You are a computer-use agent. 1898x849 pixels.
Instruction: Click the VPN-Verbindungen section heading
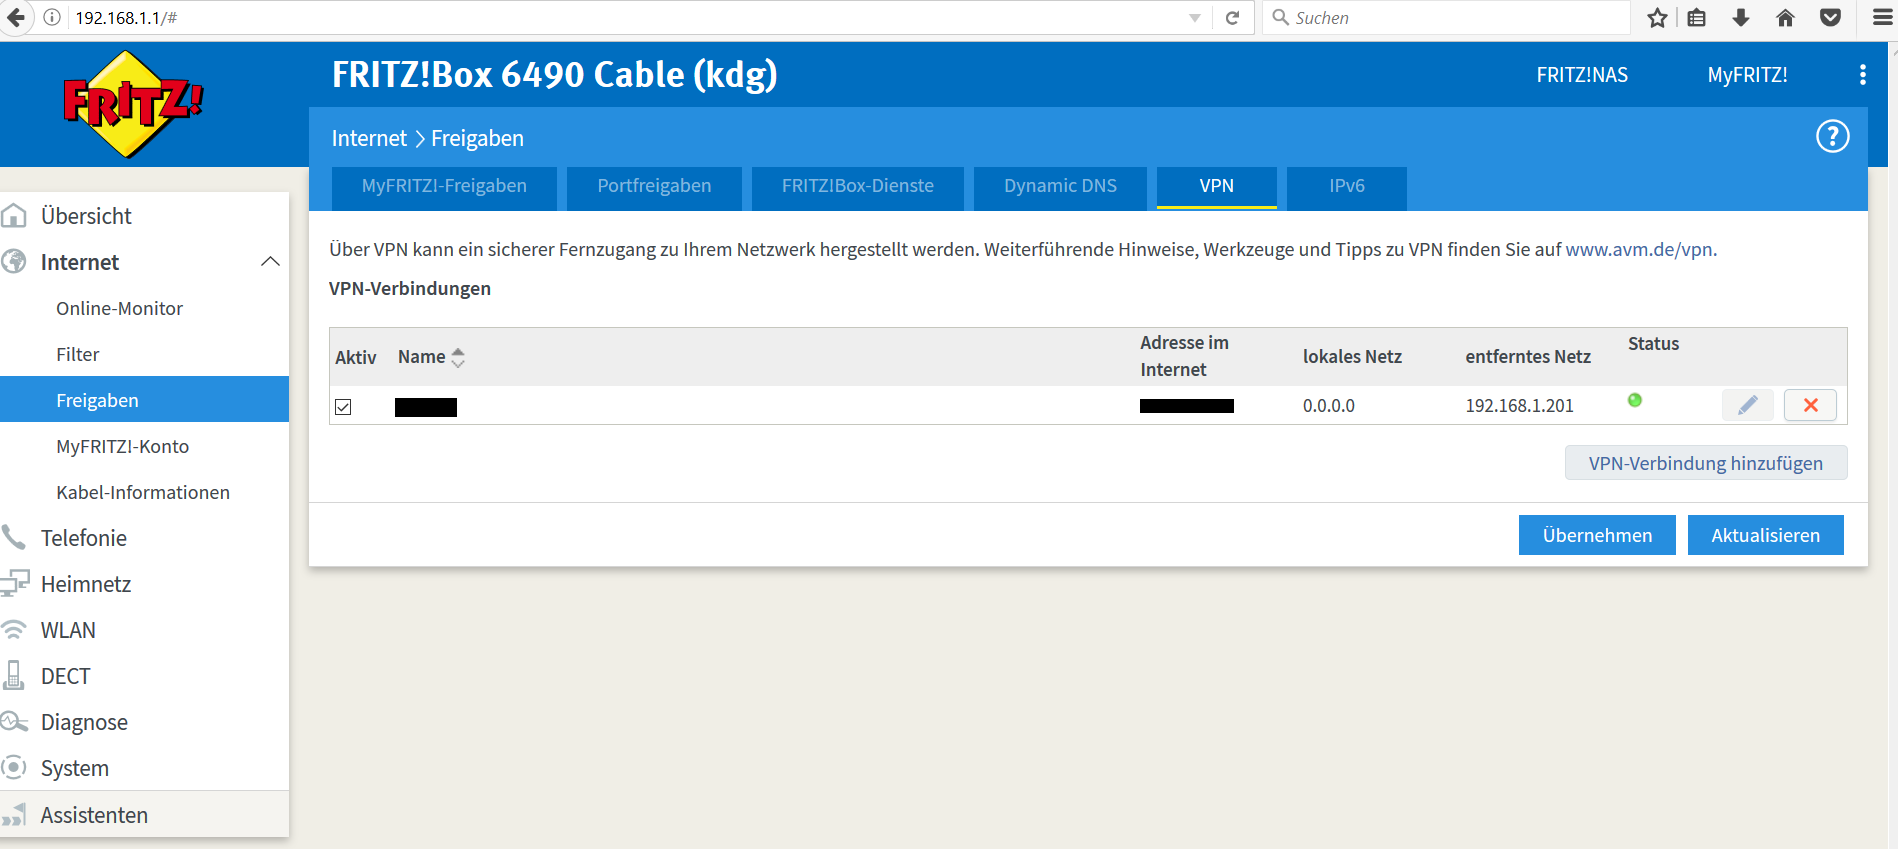pyautogui.click(x=410, y=288)
